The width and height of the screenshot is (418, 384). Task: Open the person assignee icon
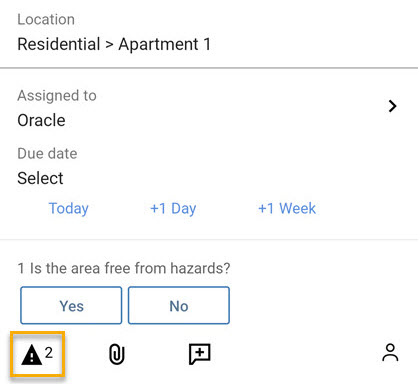point(390,353)
